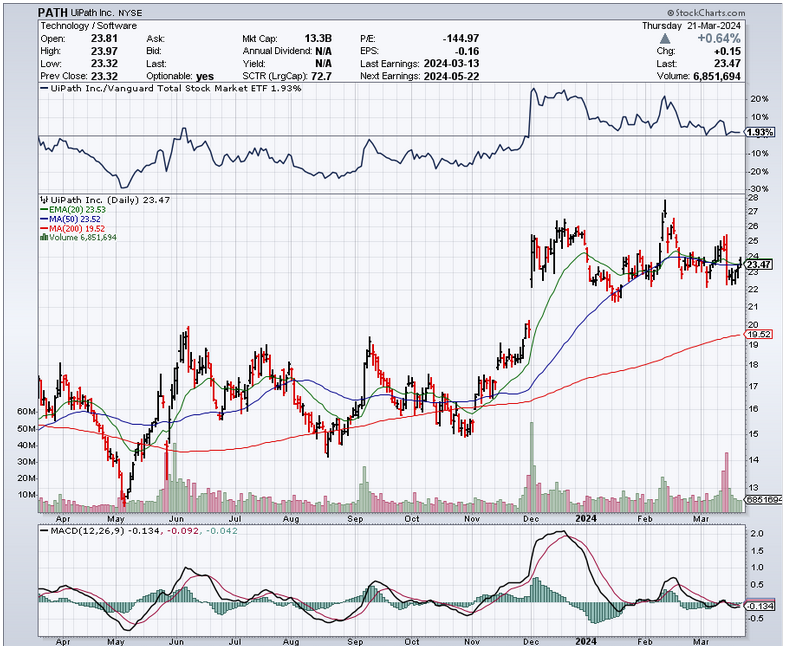785x646 pixels.
Task: Click the -0.134 MACD value tag
Action: pos(760,606)
